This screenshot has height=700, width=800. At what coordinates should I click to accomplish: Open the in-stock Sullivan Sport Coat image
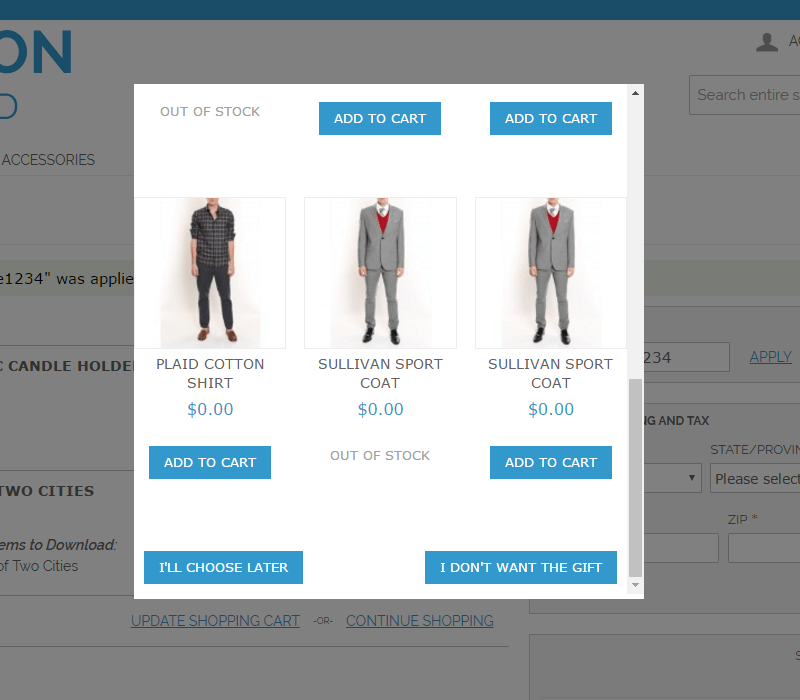click(x=551, y=272)
